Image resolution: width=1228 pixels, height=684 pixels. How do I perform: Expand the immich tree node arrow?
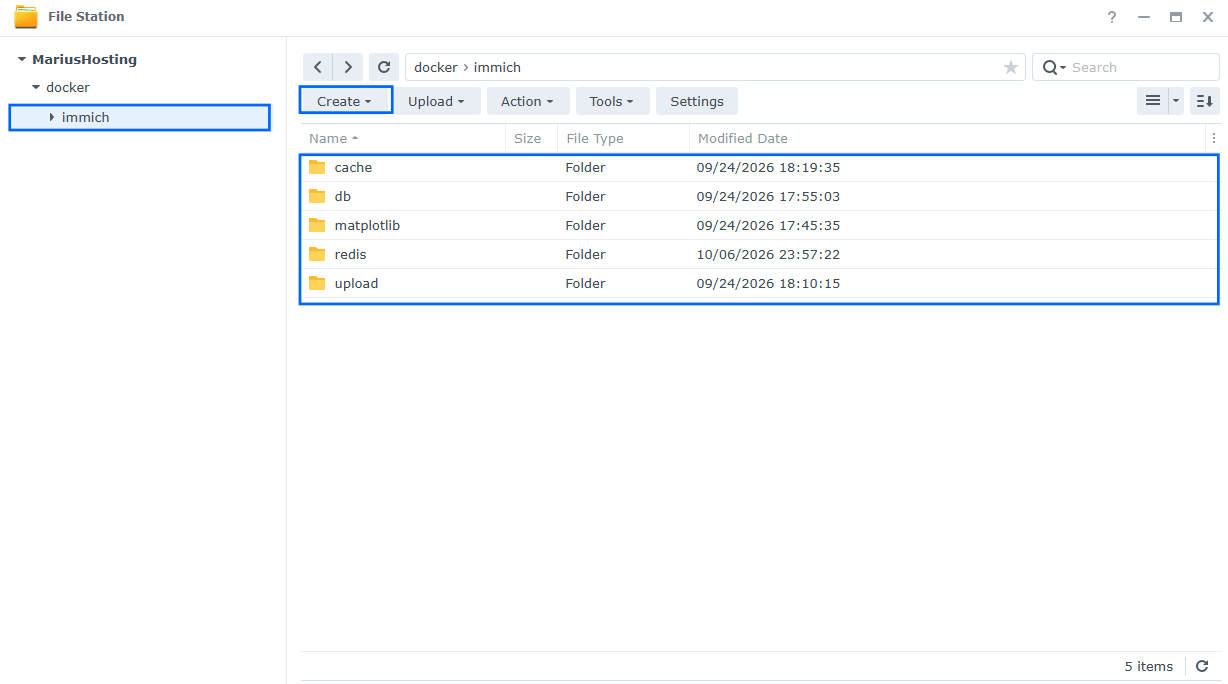click(x=52, y=117)
